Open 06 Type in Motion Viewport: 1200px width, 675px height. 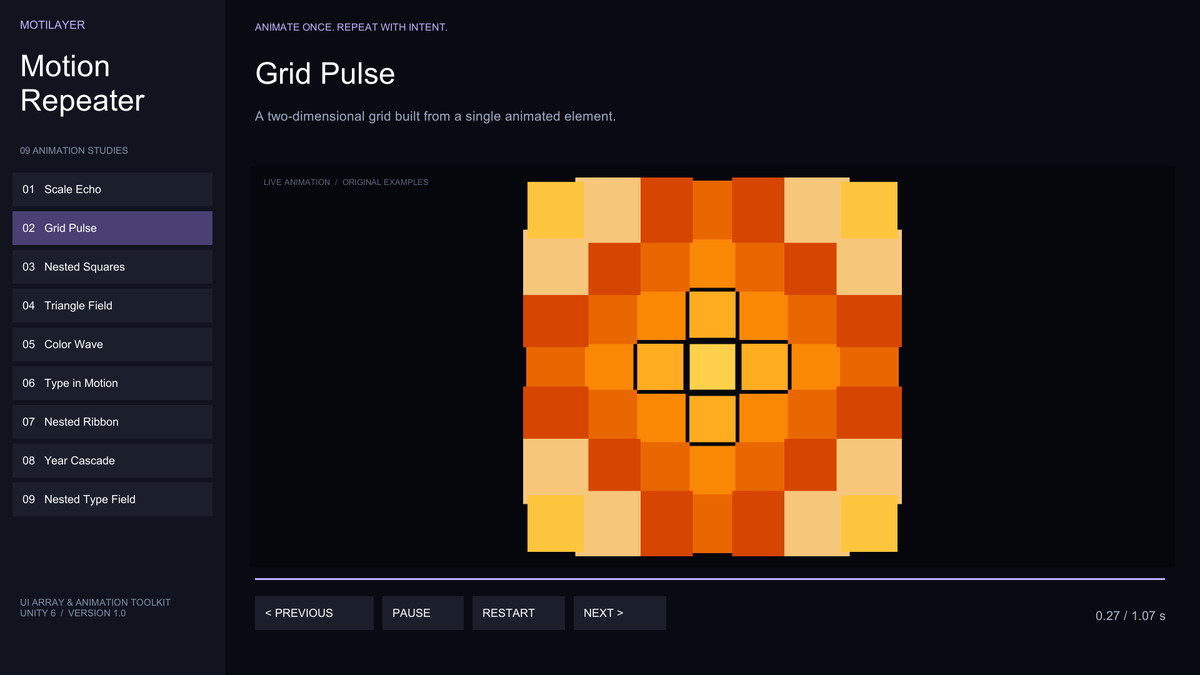(x=112, y=383)
